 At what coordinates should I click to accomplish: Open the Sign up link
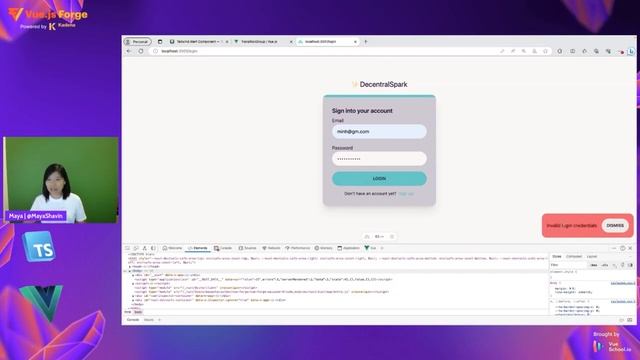click(x=406, y=194)
